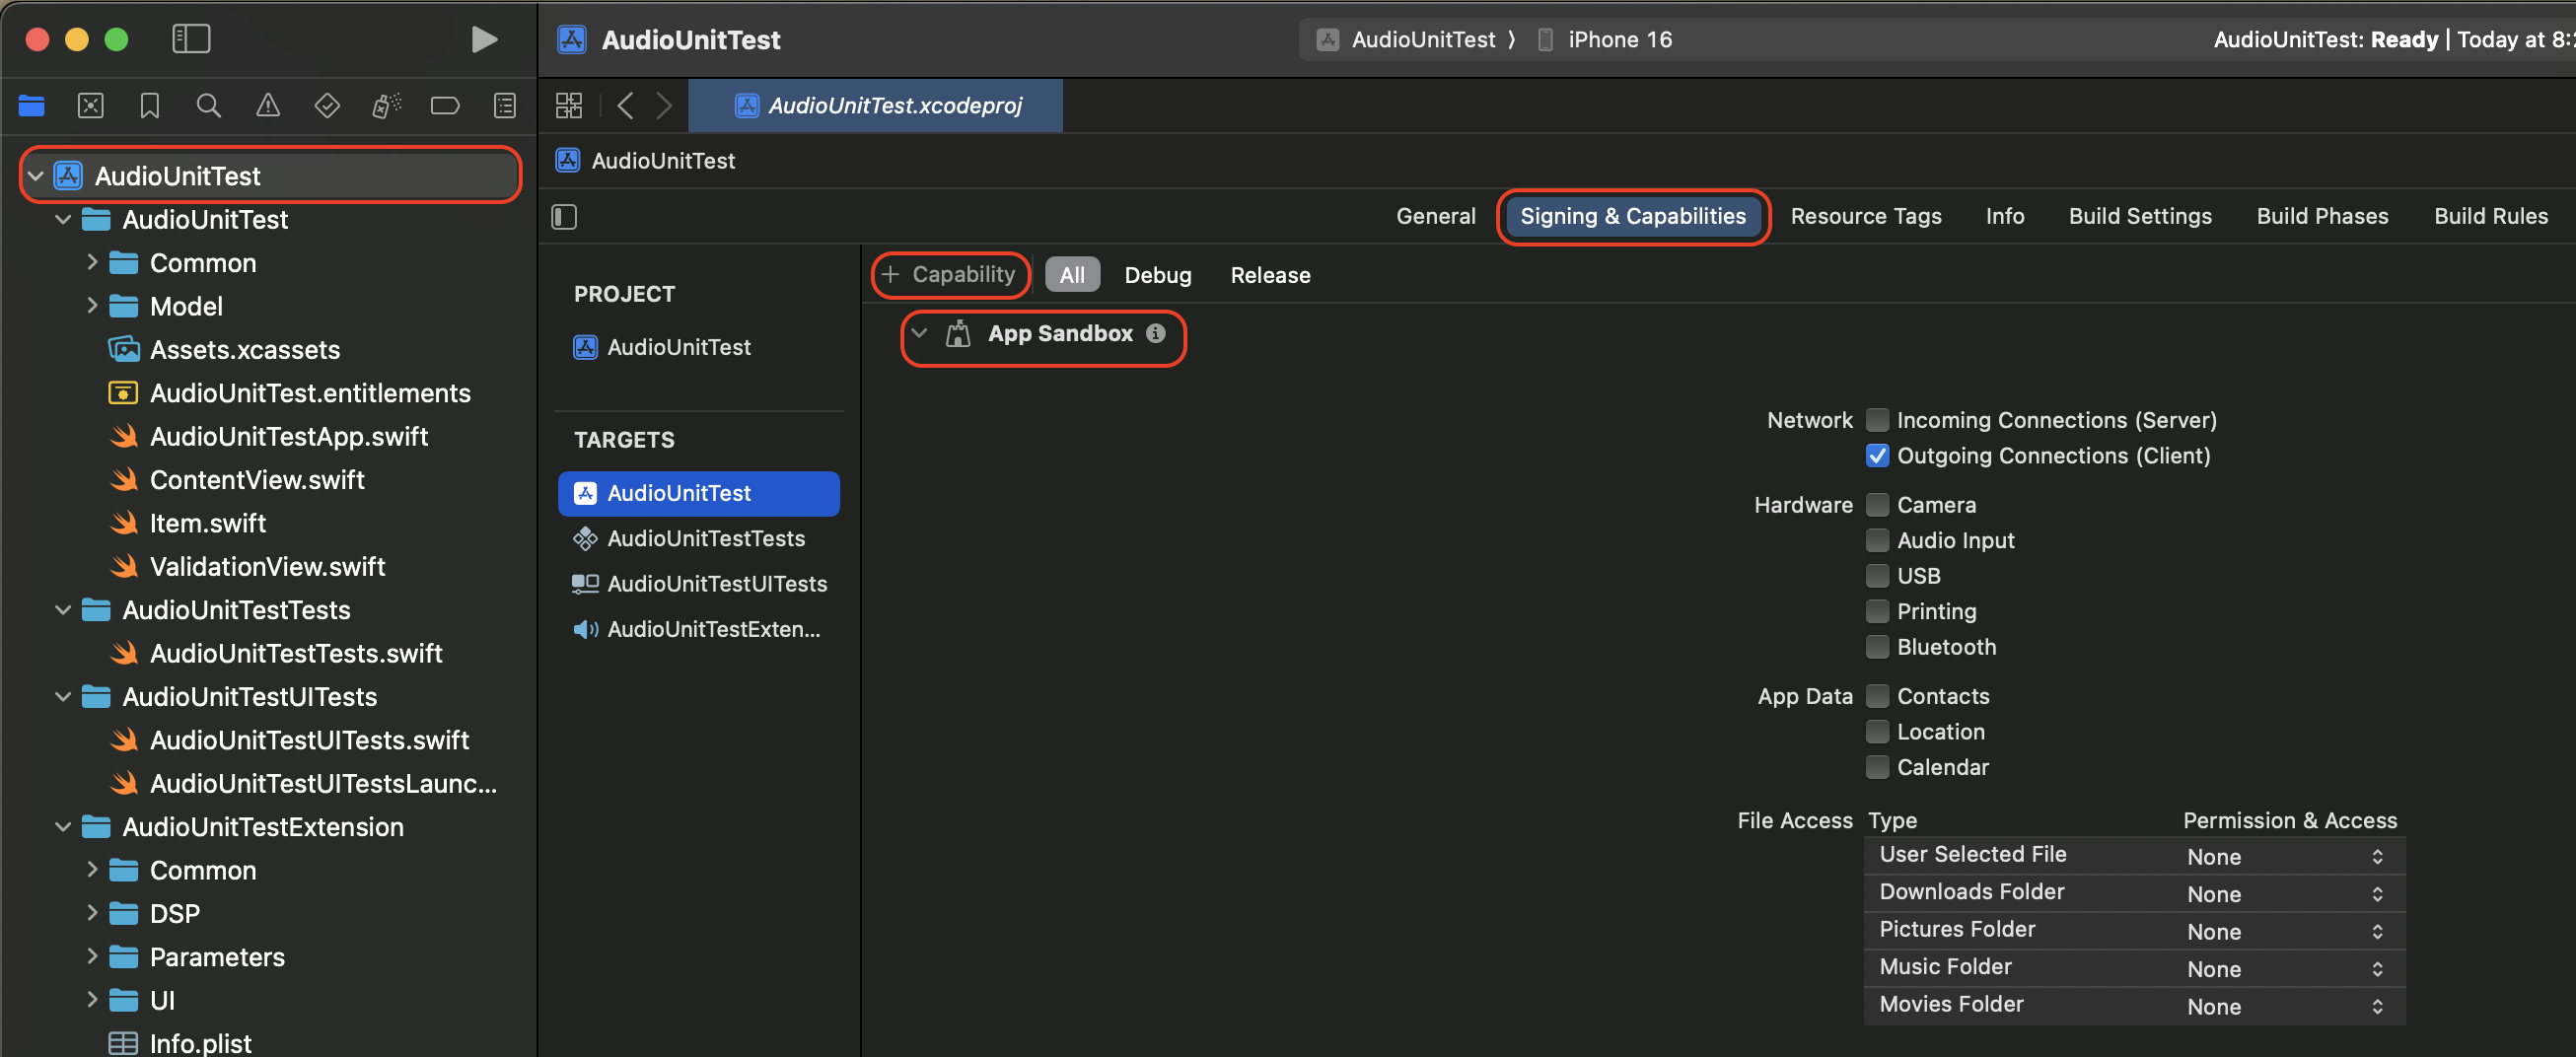Viewport: 2576px width, 1057px height.
Task: Switch to Build Phases tab
Action: [2322, 216]
